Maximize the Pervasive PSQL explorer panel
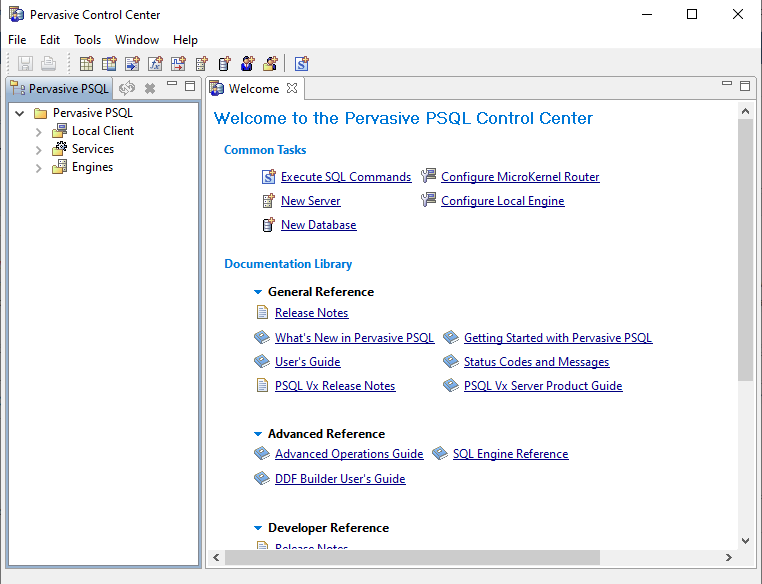 click(190, 86)
